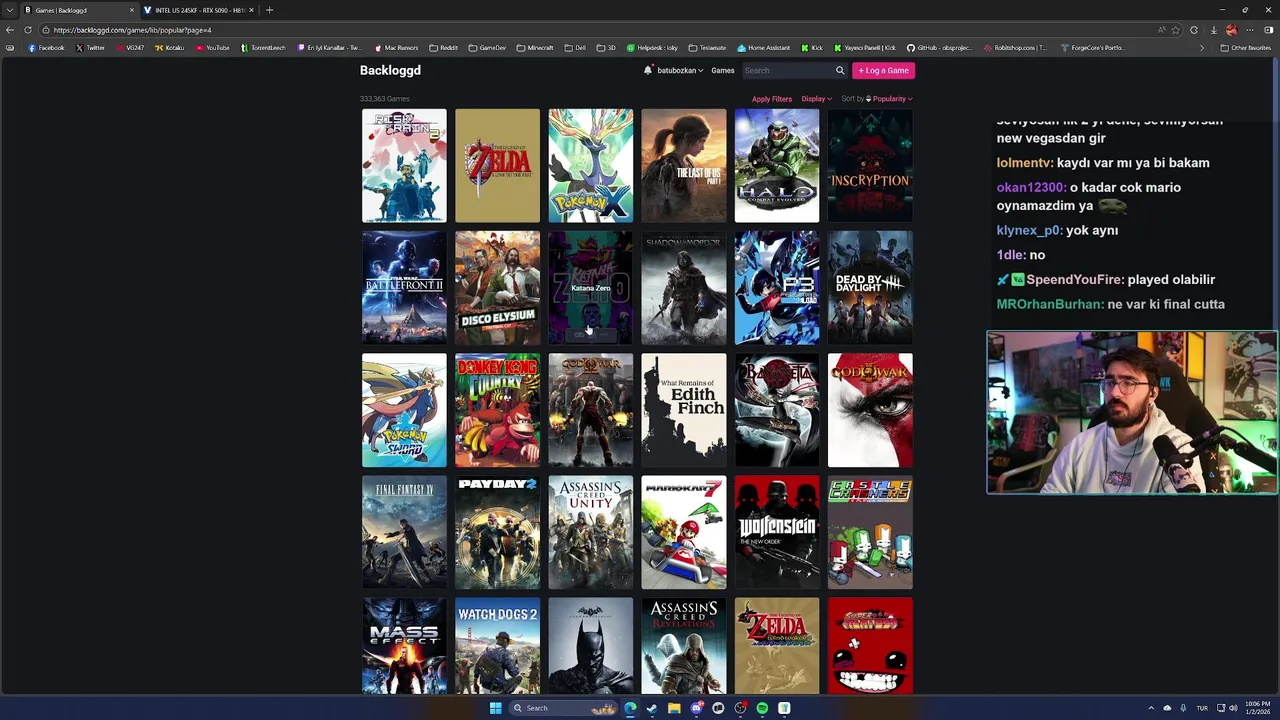Open Donkey Kong Country cover
This screenshot has height=720, width=1280.
[497, 410]
